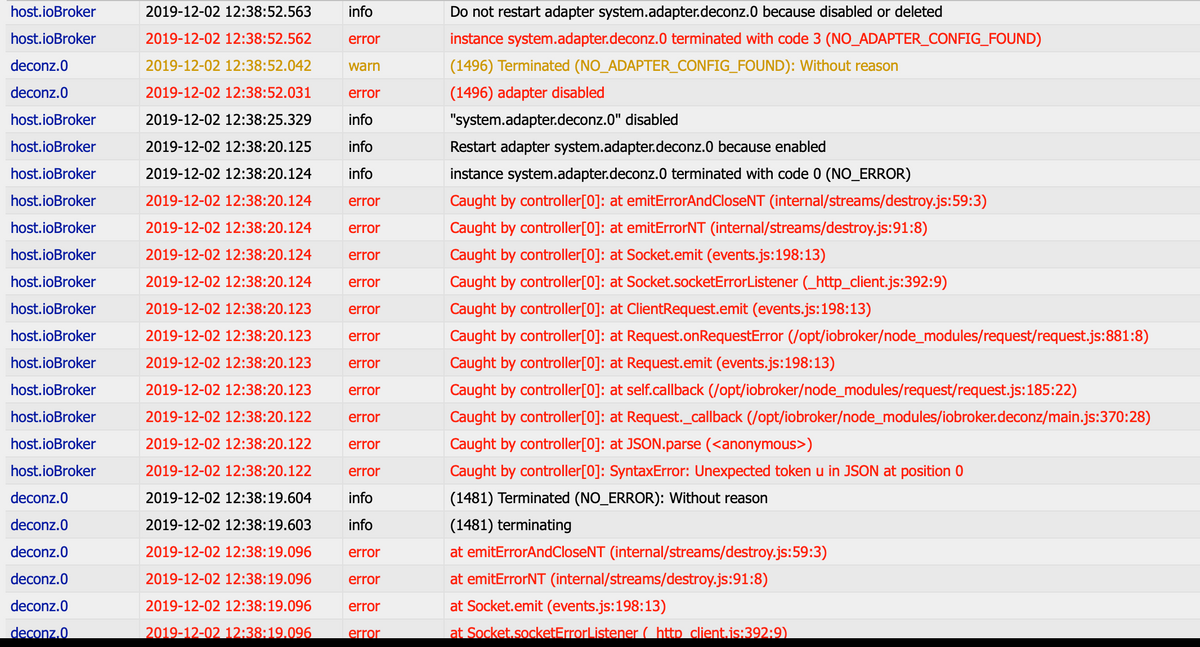Screen dimensions: 1200x647
Task: Select 'Caught by controller[0]: at emitErrorNT' message
Action: (689, 228)
